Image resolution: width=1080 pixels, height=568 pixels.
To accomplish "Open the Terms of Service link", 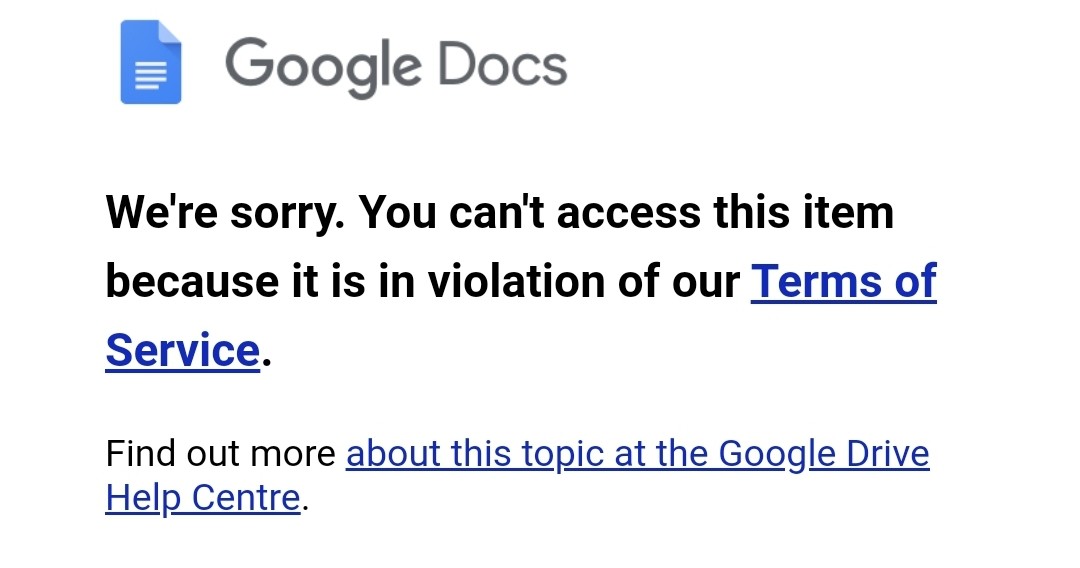I will point(843,281).
